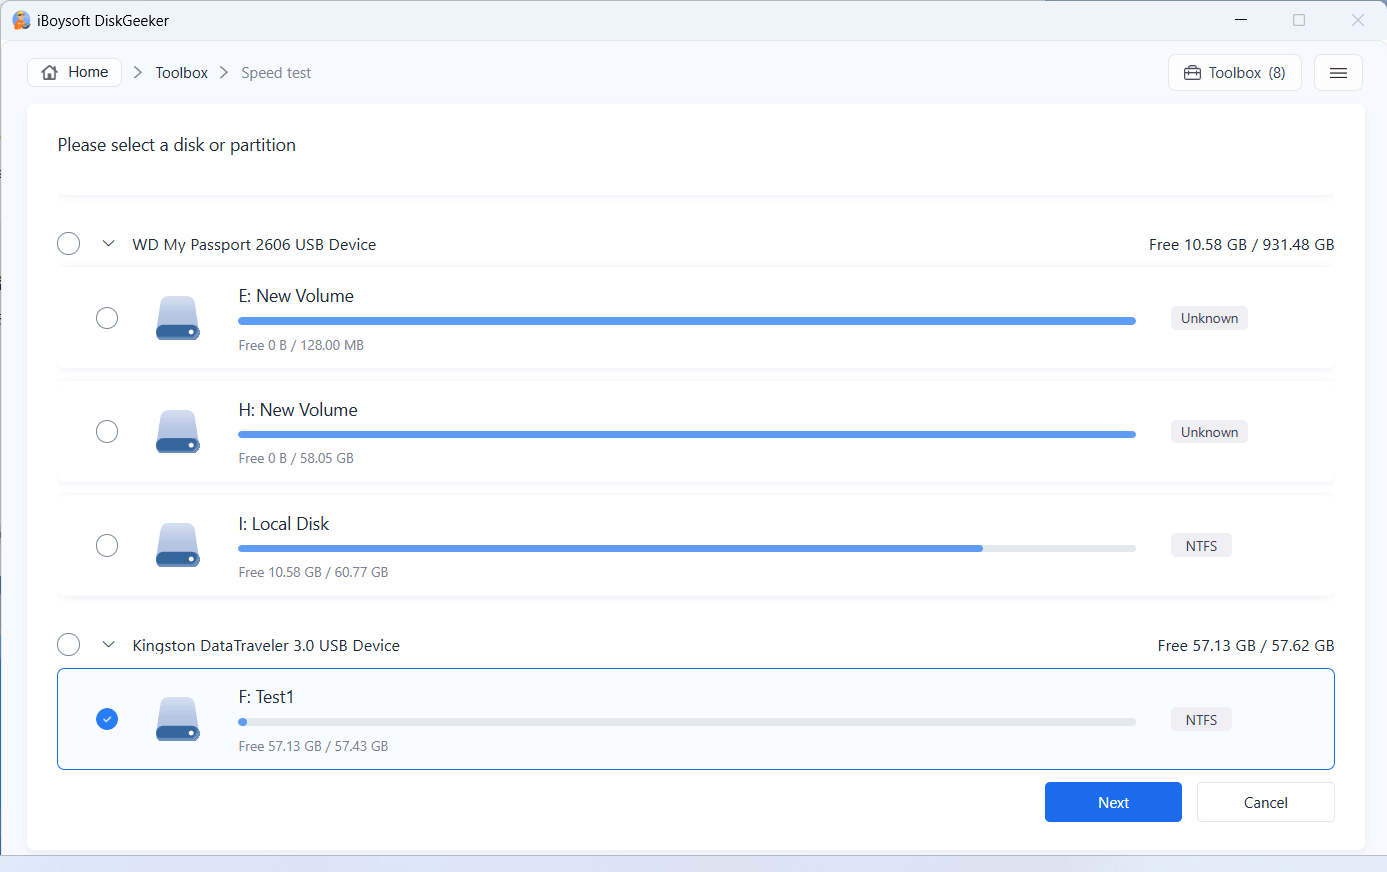The height and width of the screenshot is (872, 1387).
Task: Click the iBoysoft DiskGeeker app logo
Action: click(21, 20)
